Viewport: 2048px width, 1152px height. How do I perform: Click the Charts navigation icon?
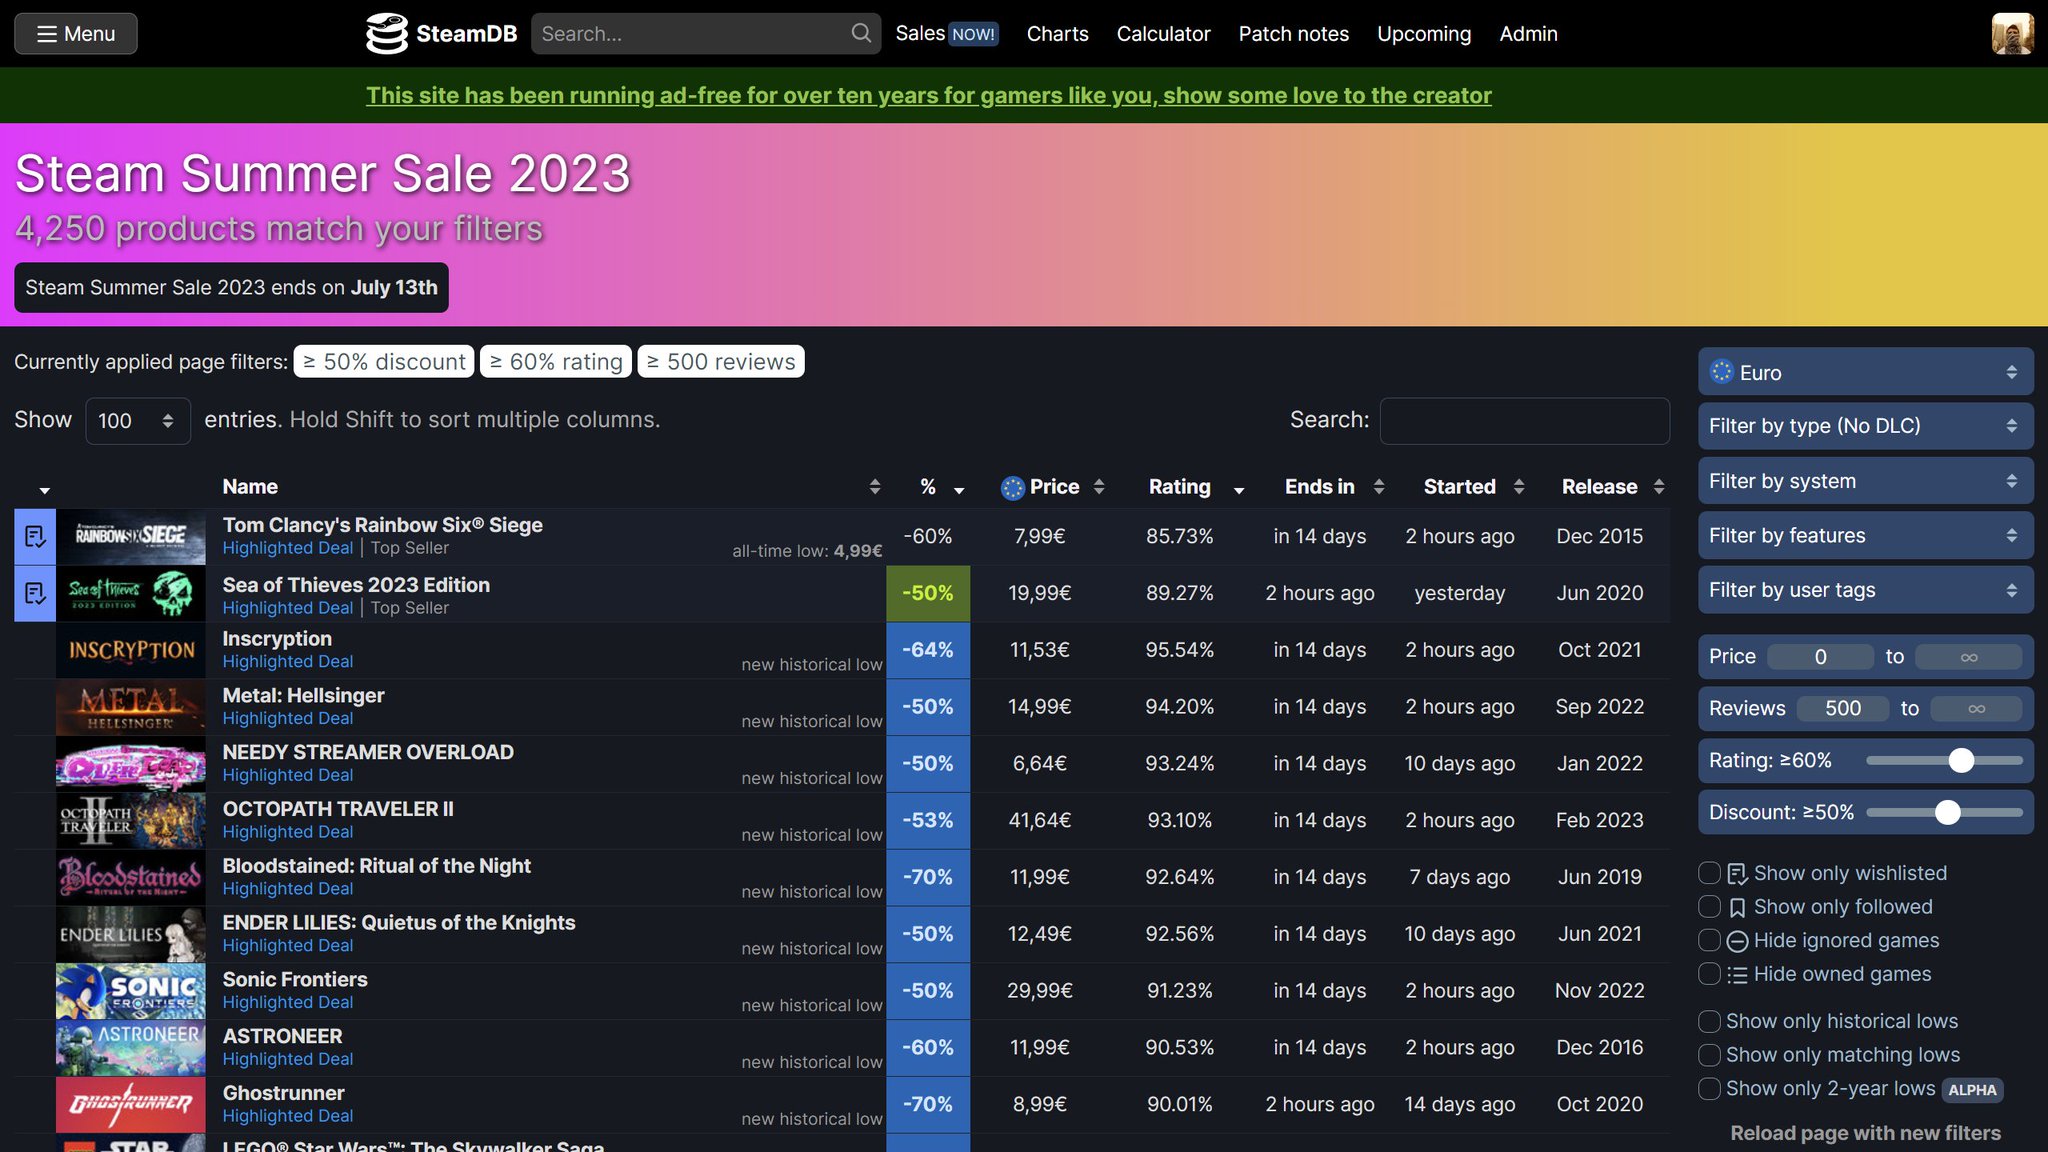coord(1058,32)
